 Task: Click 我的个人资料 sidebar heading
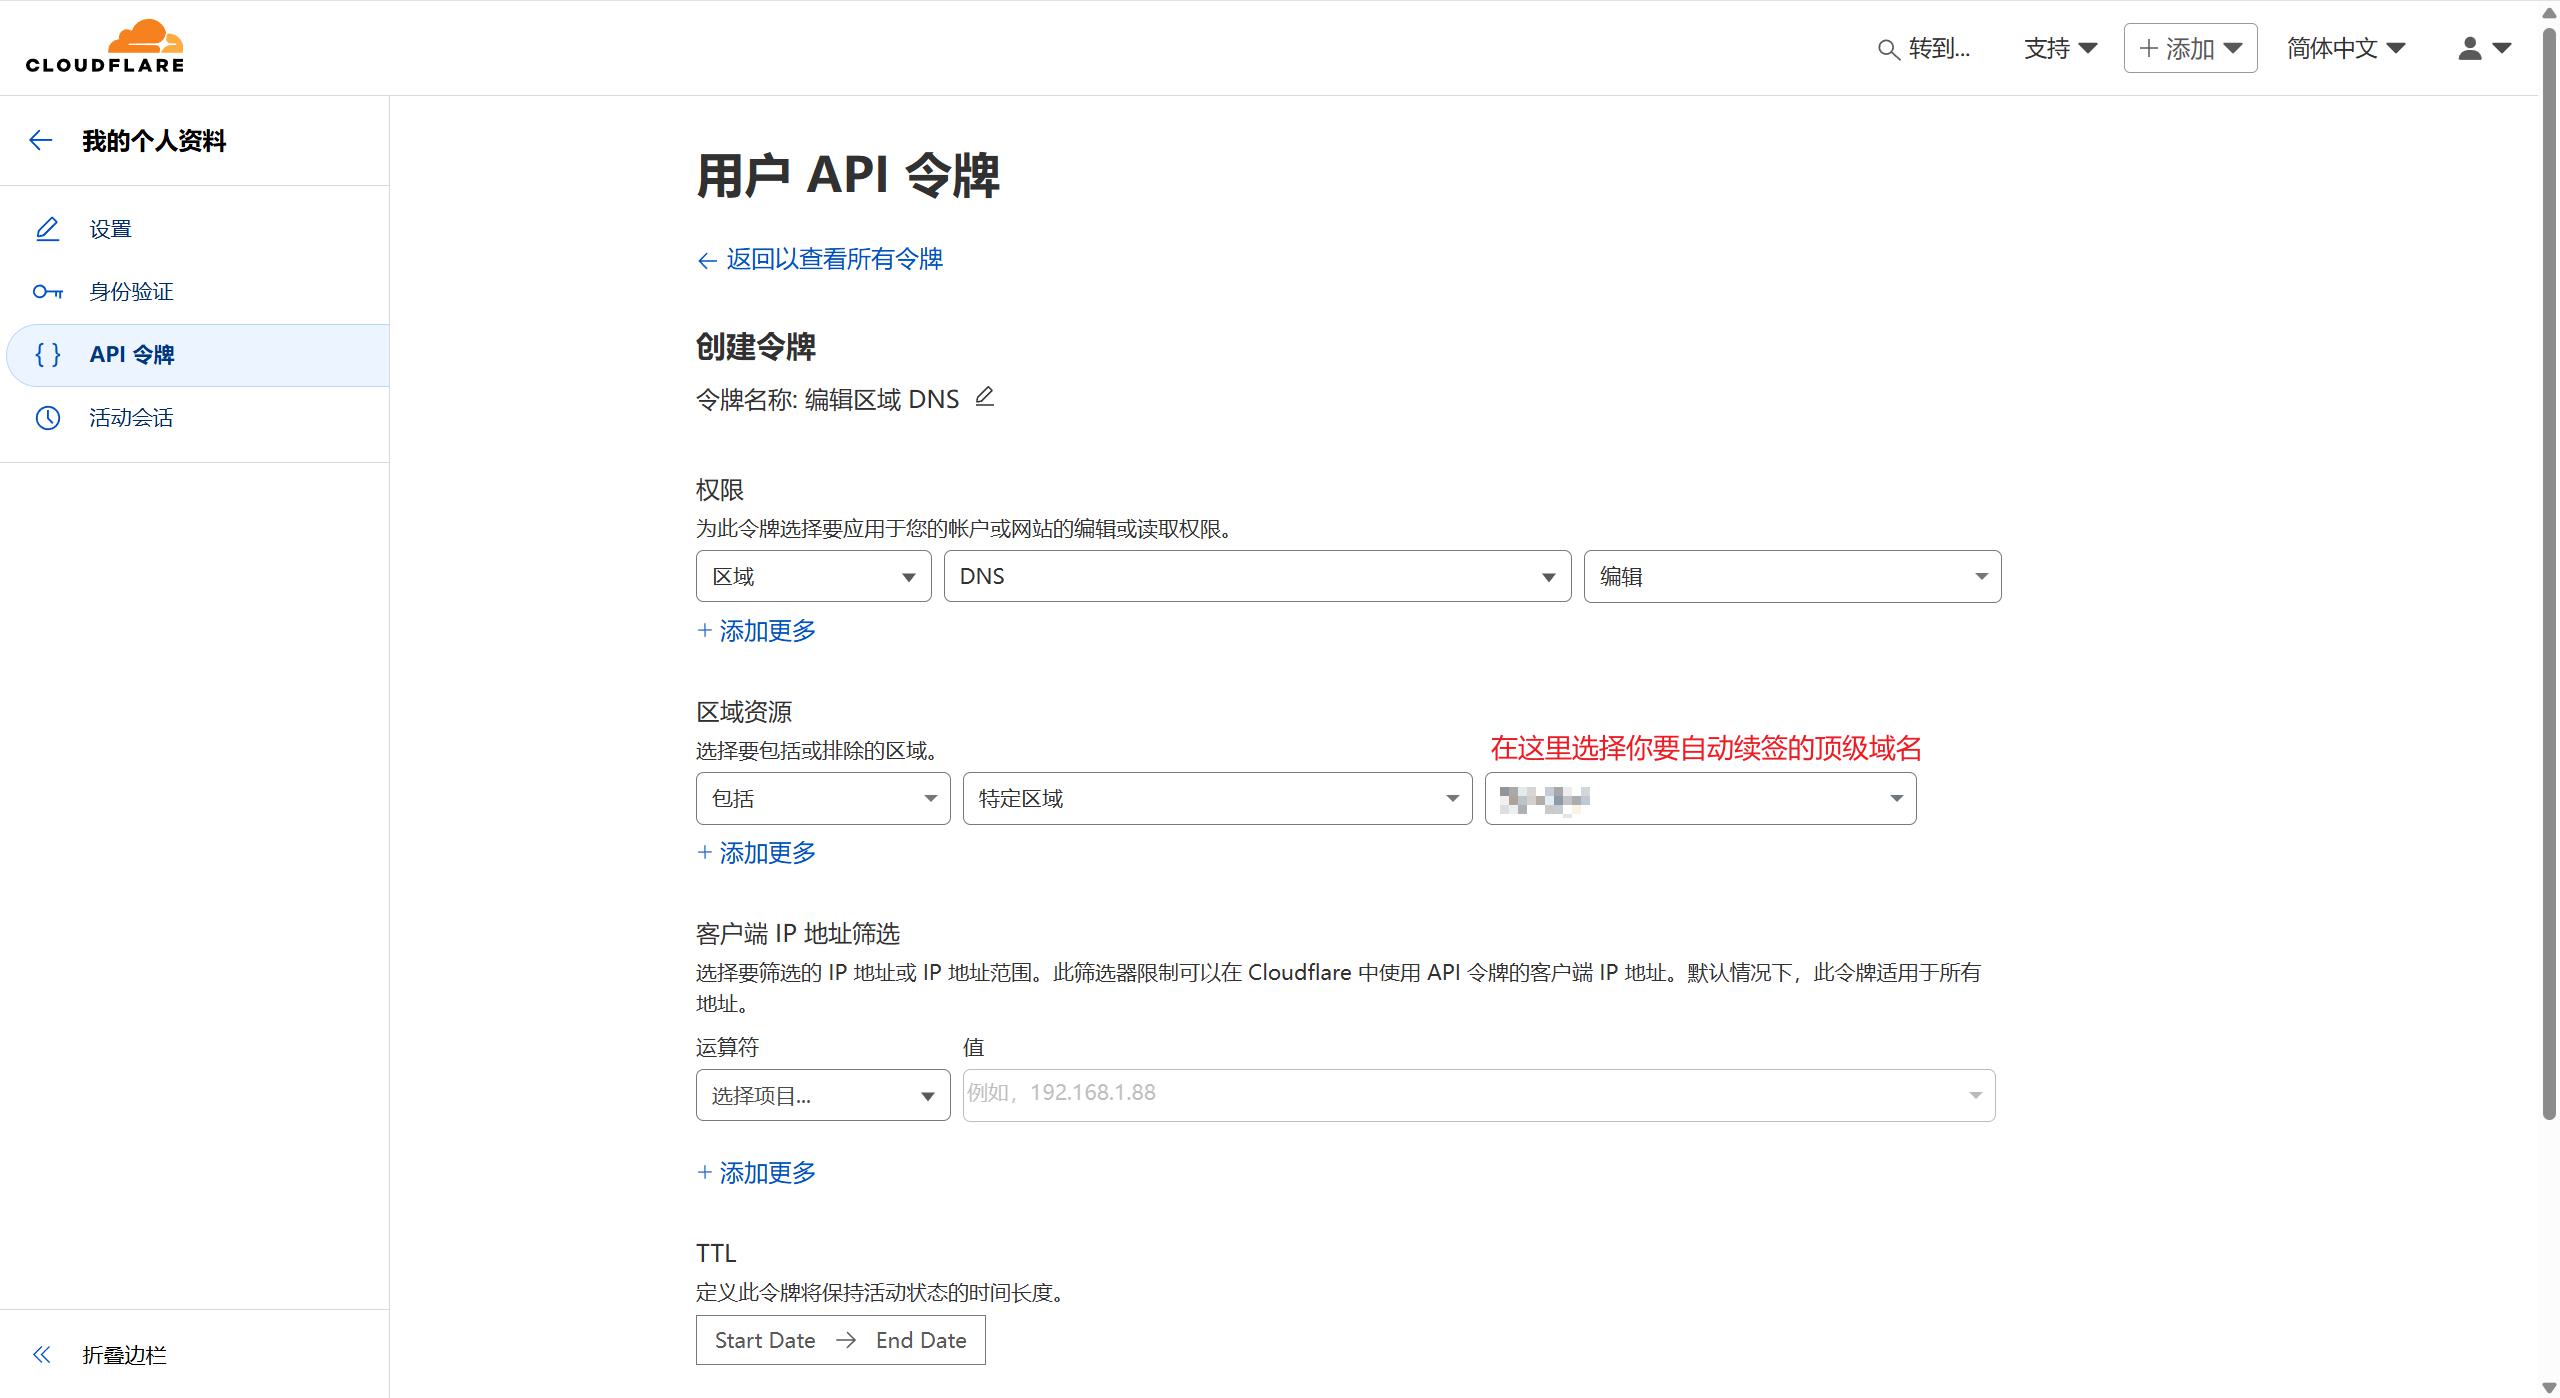(x=154, y=141)
